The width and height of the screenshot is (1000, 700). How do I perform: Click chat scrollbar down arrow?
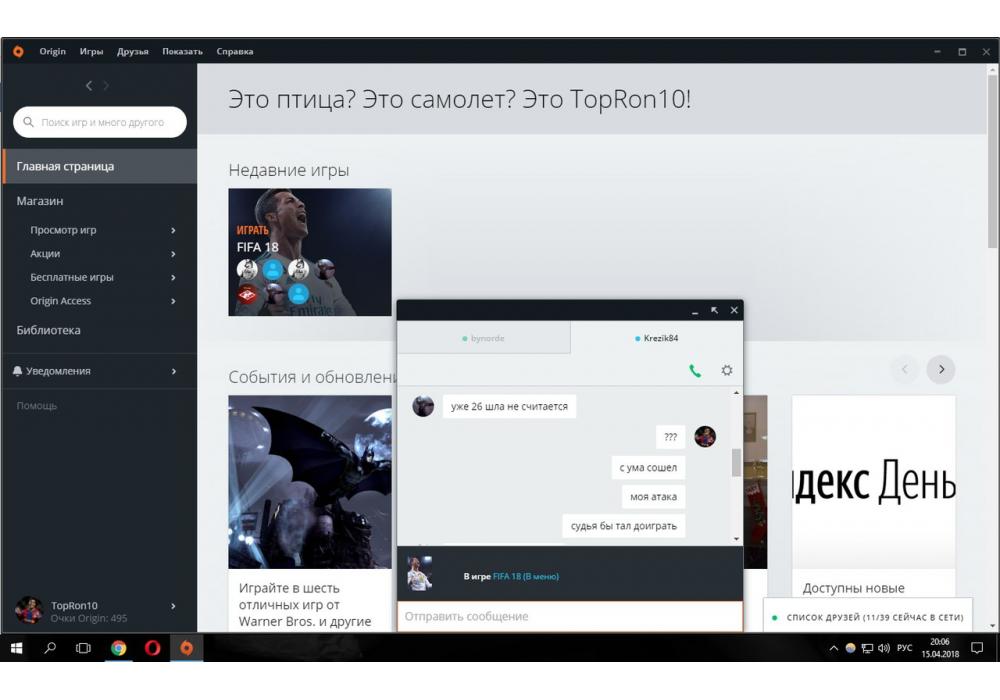[x=737, y=539]
